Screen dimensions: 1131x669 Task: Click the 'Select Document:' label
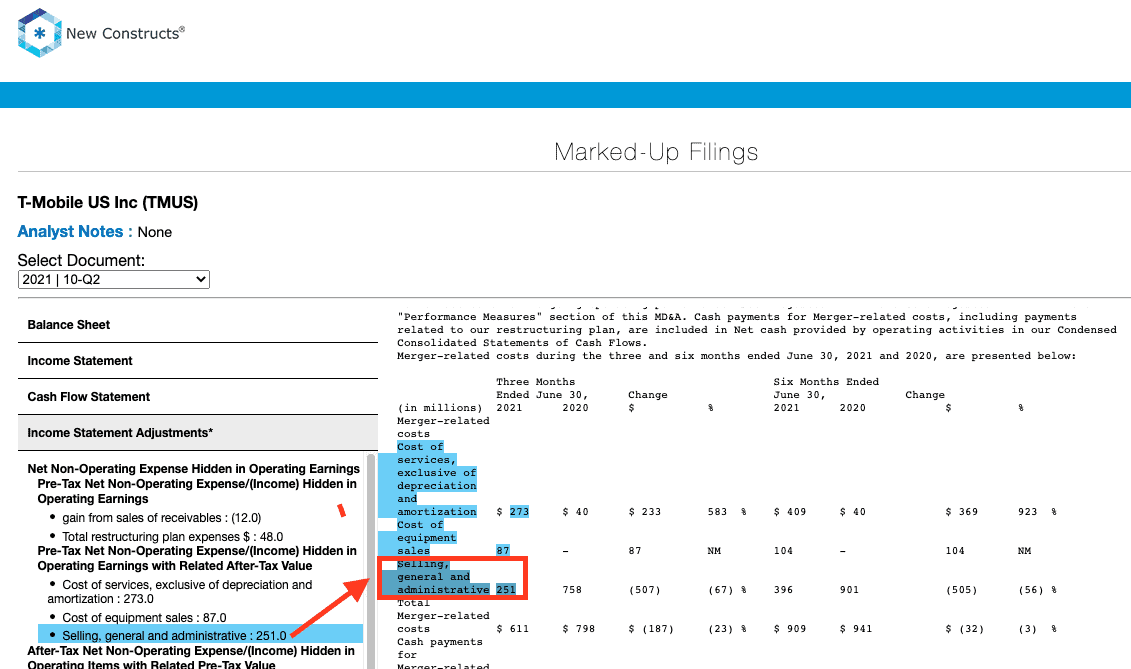point(81,261)
